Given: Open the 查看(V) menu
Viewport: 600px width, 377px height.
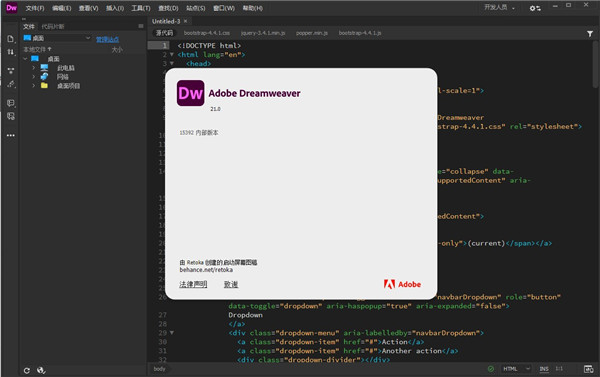Looking at the screenshot, I should (x=88, y=8).
